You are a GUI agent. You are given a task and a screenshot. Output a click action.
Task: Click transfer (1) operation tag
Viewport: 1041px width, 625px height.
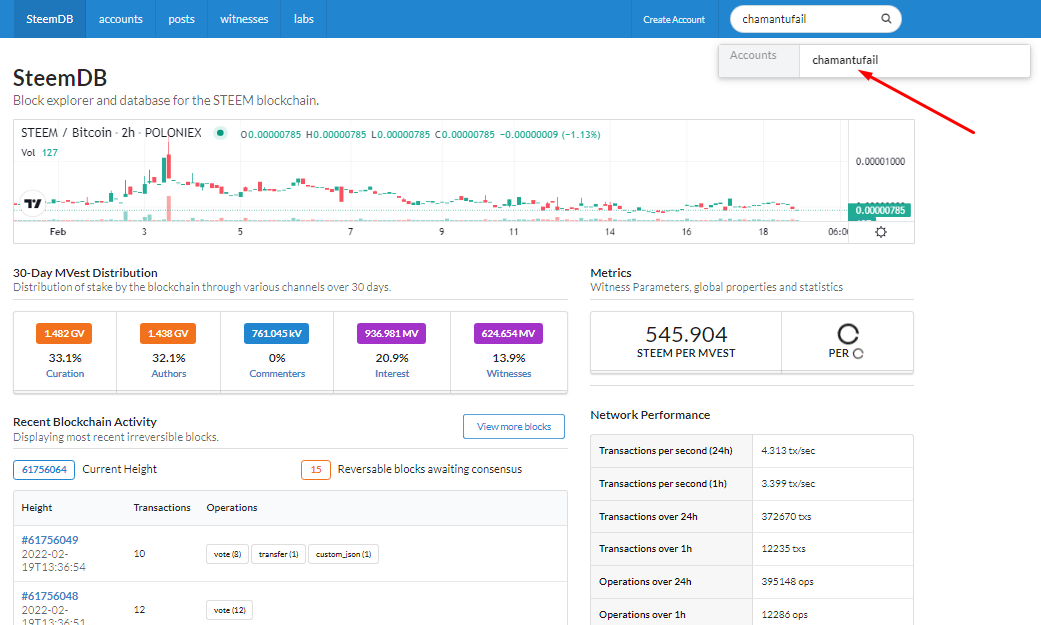pos(278,554)
